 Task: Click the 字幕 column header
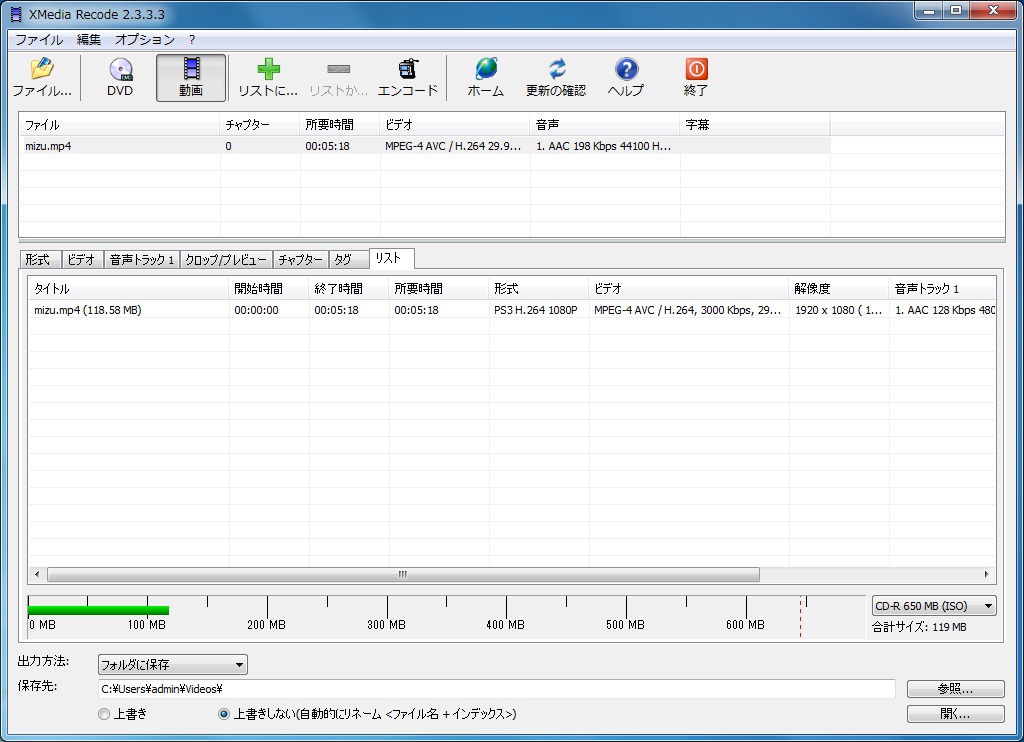[755, 124]
